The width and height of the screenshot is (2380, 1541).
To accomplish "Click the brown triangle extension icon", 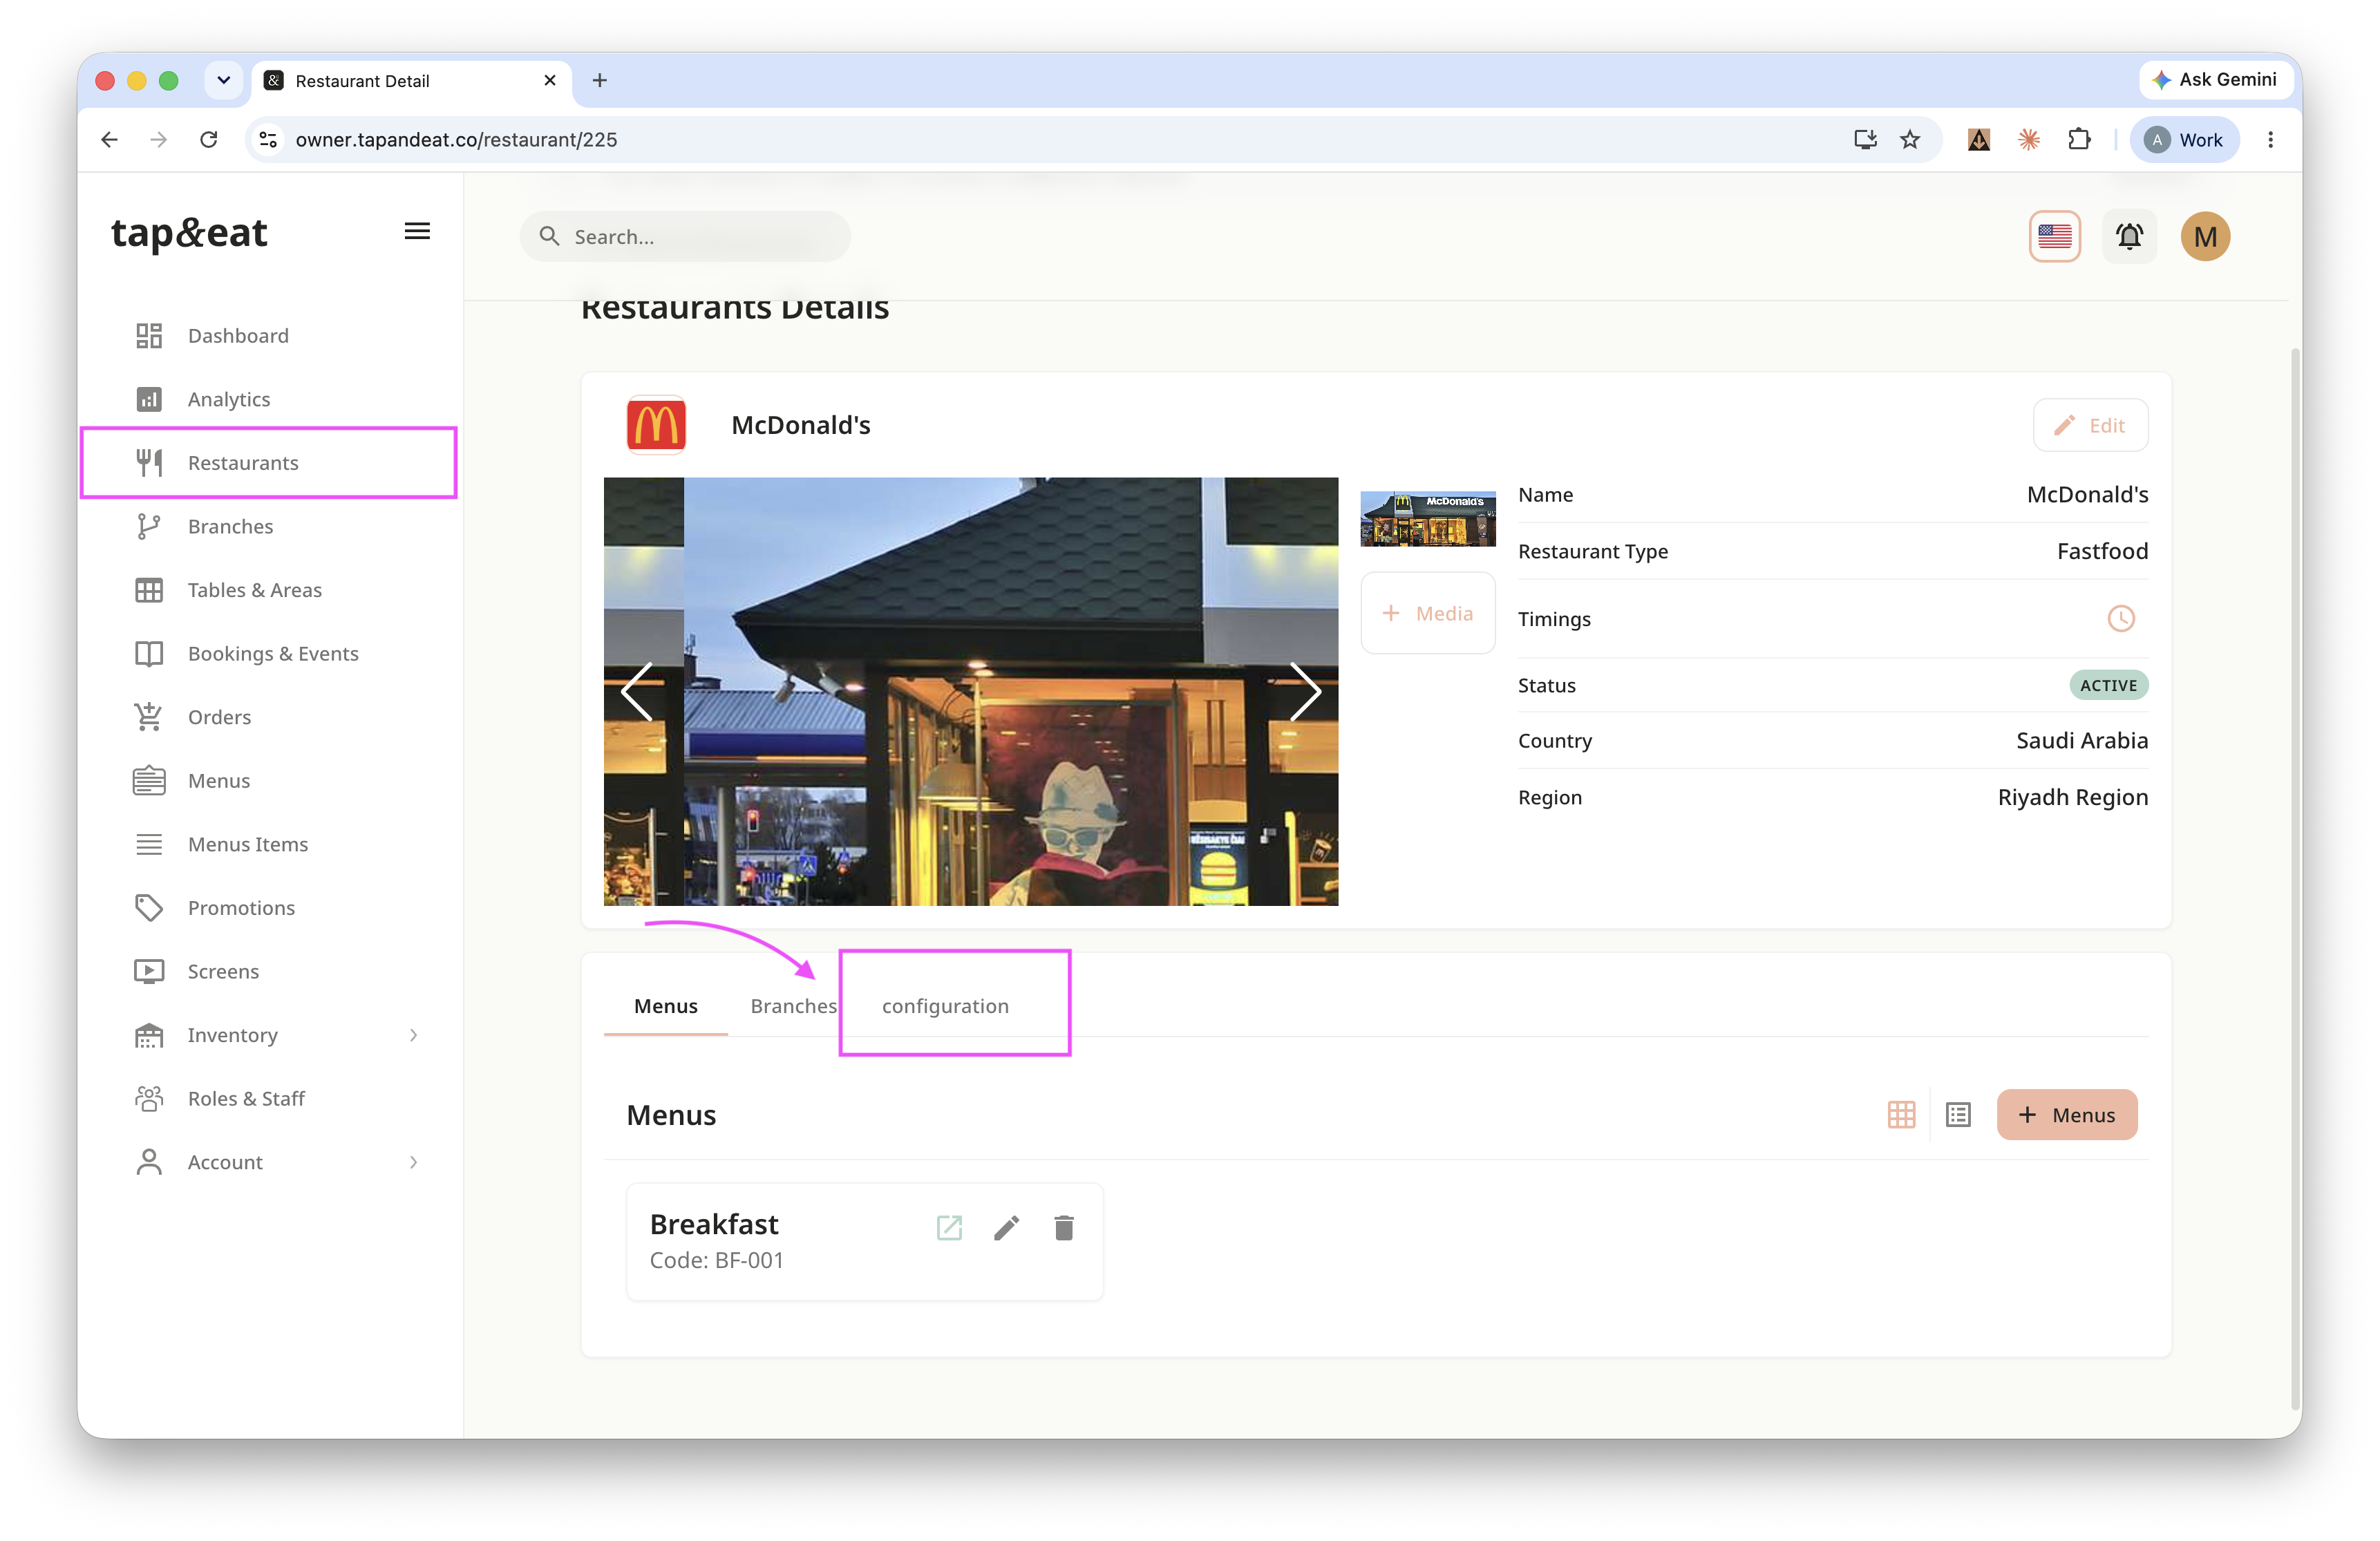I will pyautogui.click(x=1979, y=140).
